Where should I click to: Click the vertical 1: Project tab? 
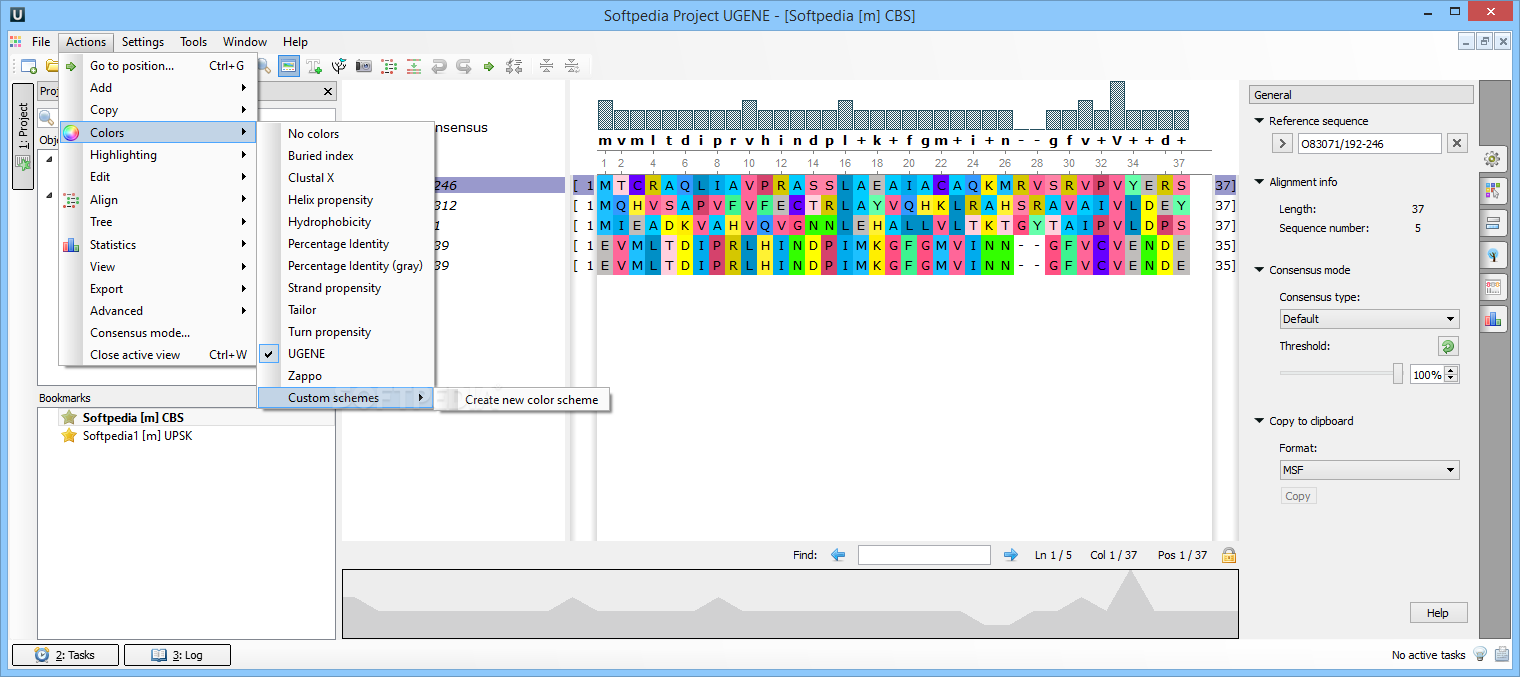point(23,135)
